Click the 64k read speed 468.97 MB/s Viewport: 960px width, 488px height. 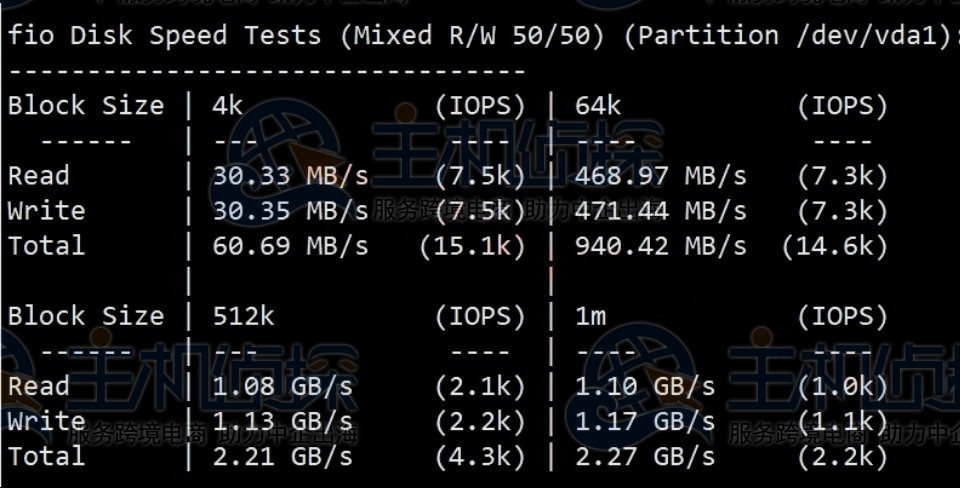660,177
